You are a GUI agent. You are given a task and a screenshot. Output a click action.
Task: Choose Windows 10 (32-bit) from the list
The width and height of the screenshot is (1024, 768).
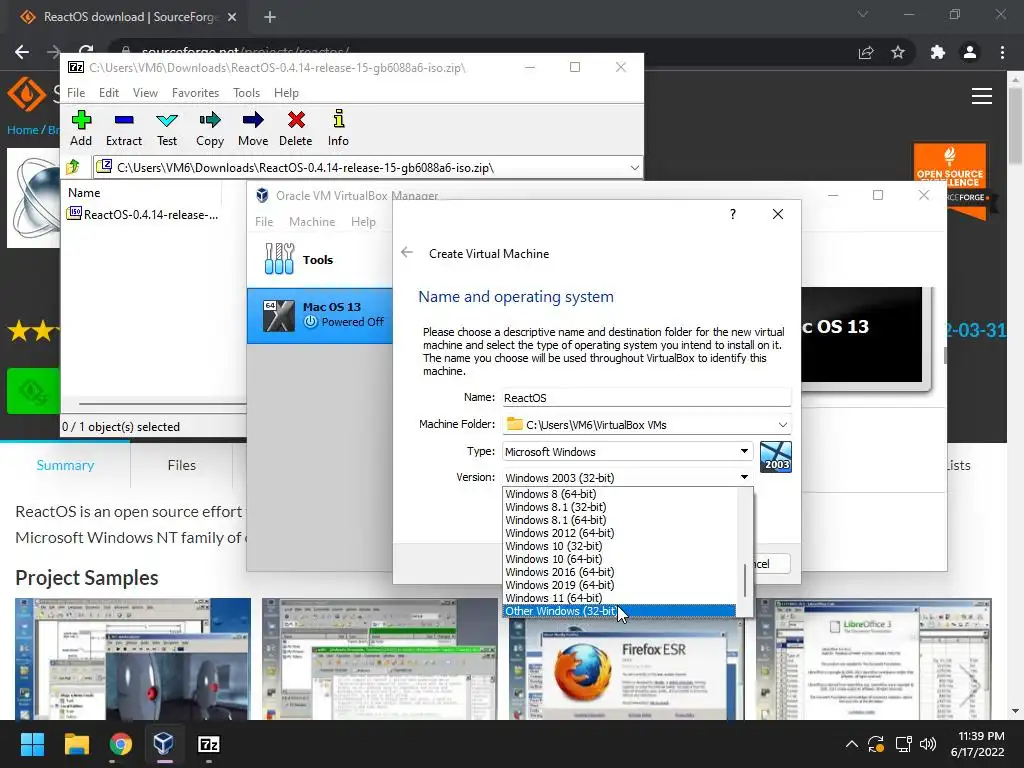[619, 546]
